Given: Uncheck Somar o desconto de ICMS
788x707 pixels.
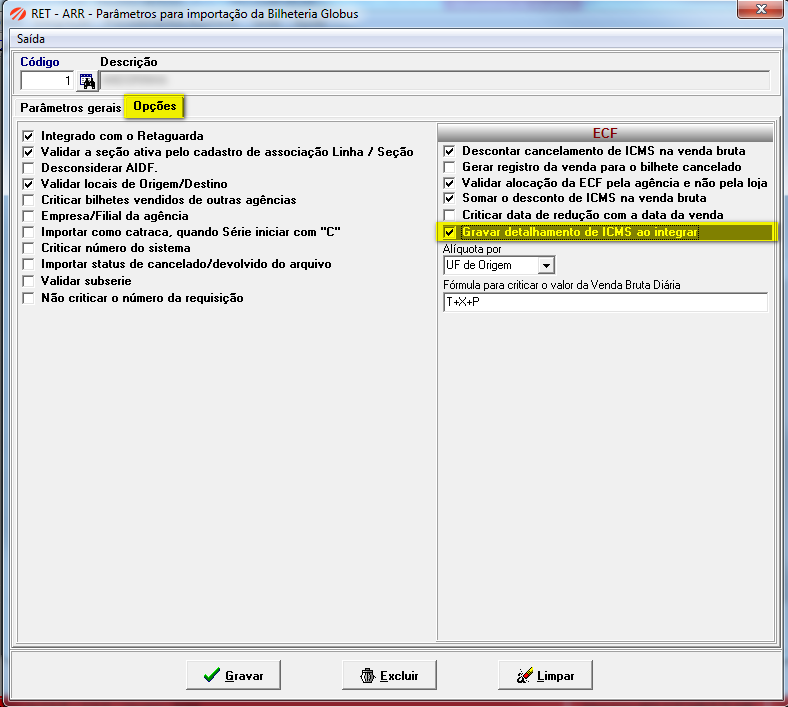Looking at the screenshot, I should (449, 198).
